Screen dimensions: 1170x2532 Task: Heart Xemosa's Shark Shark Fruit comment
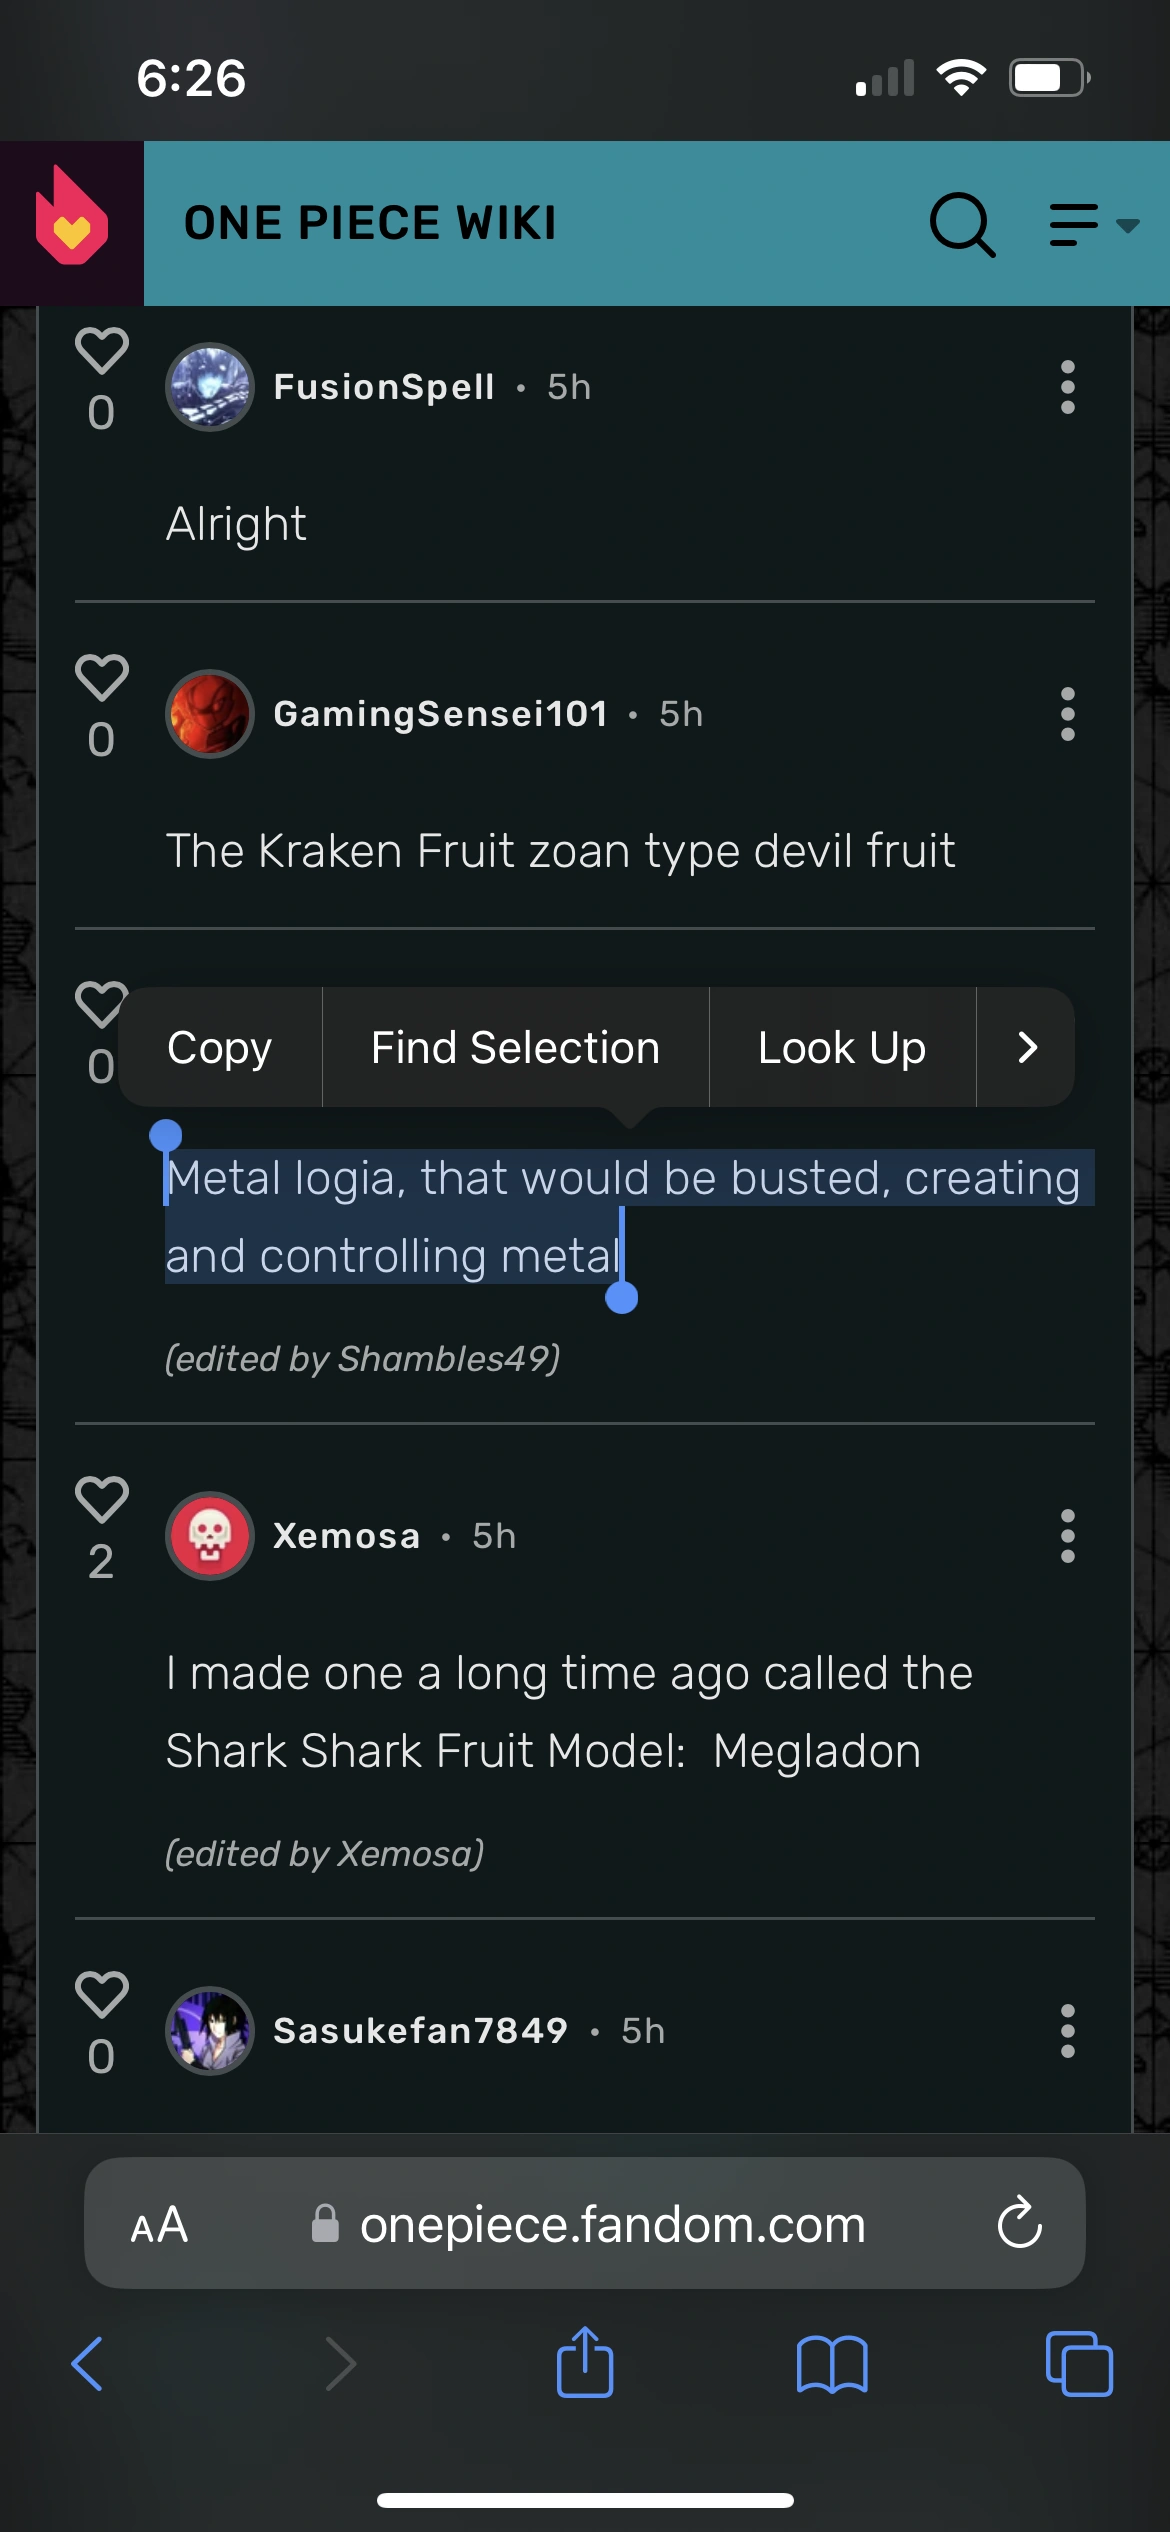click(x=101, y=1500)
